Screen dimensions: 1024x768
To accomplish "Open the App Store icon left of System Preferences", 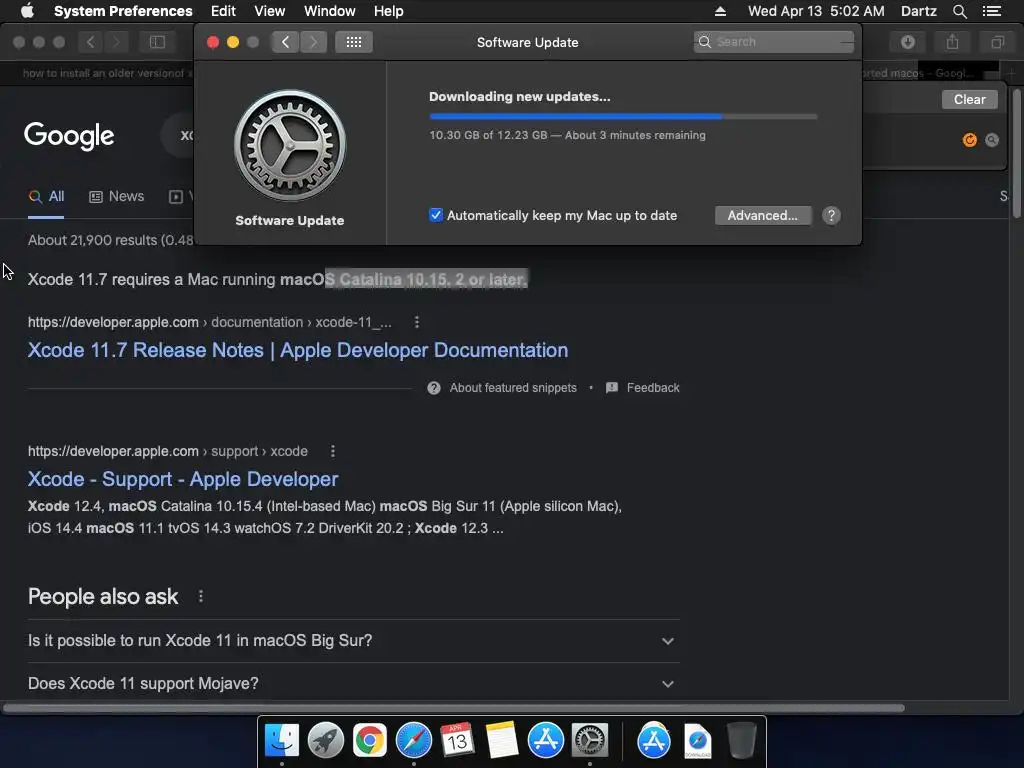I will click(x=545, y=741).
